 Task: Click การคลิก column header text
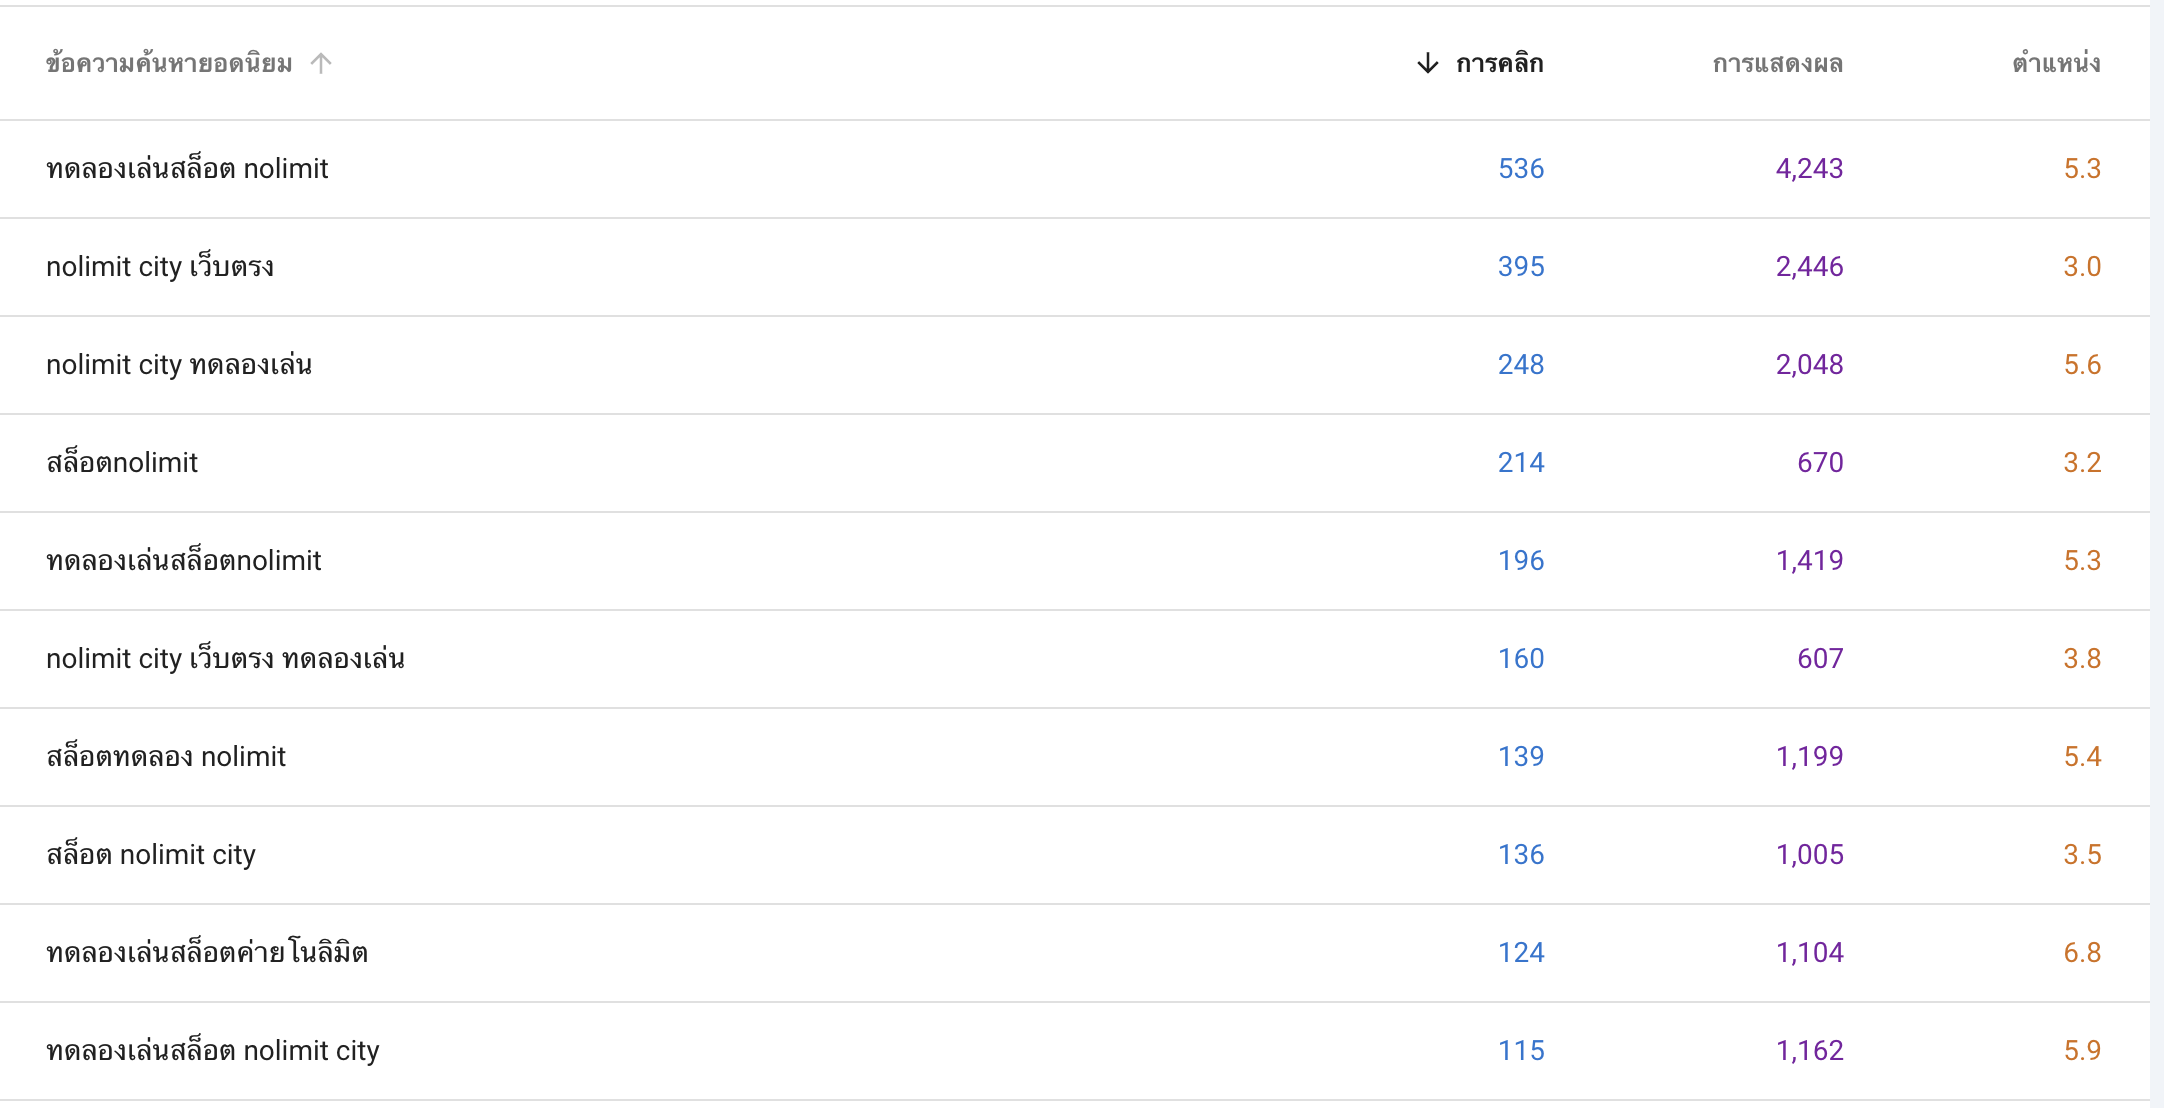click(x=1499, y=64)
